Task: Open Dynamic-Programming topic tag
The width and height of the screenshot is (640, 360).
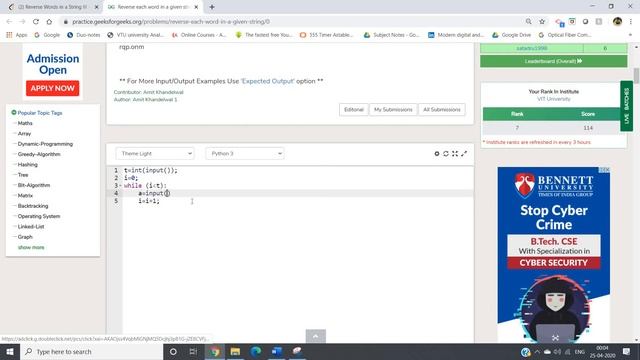Action: click(x=45, y=144)
